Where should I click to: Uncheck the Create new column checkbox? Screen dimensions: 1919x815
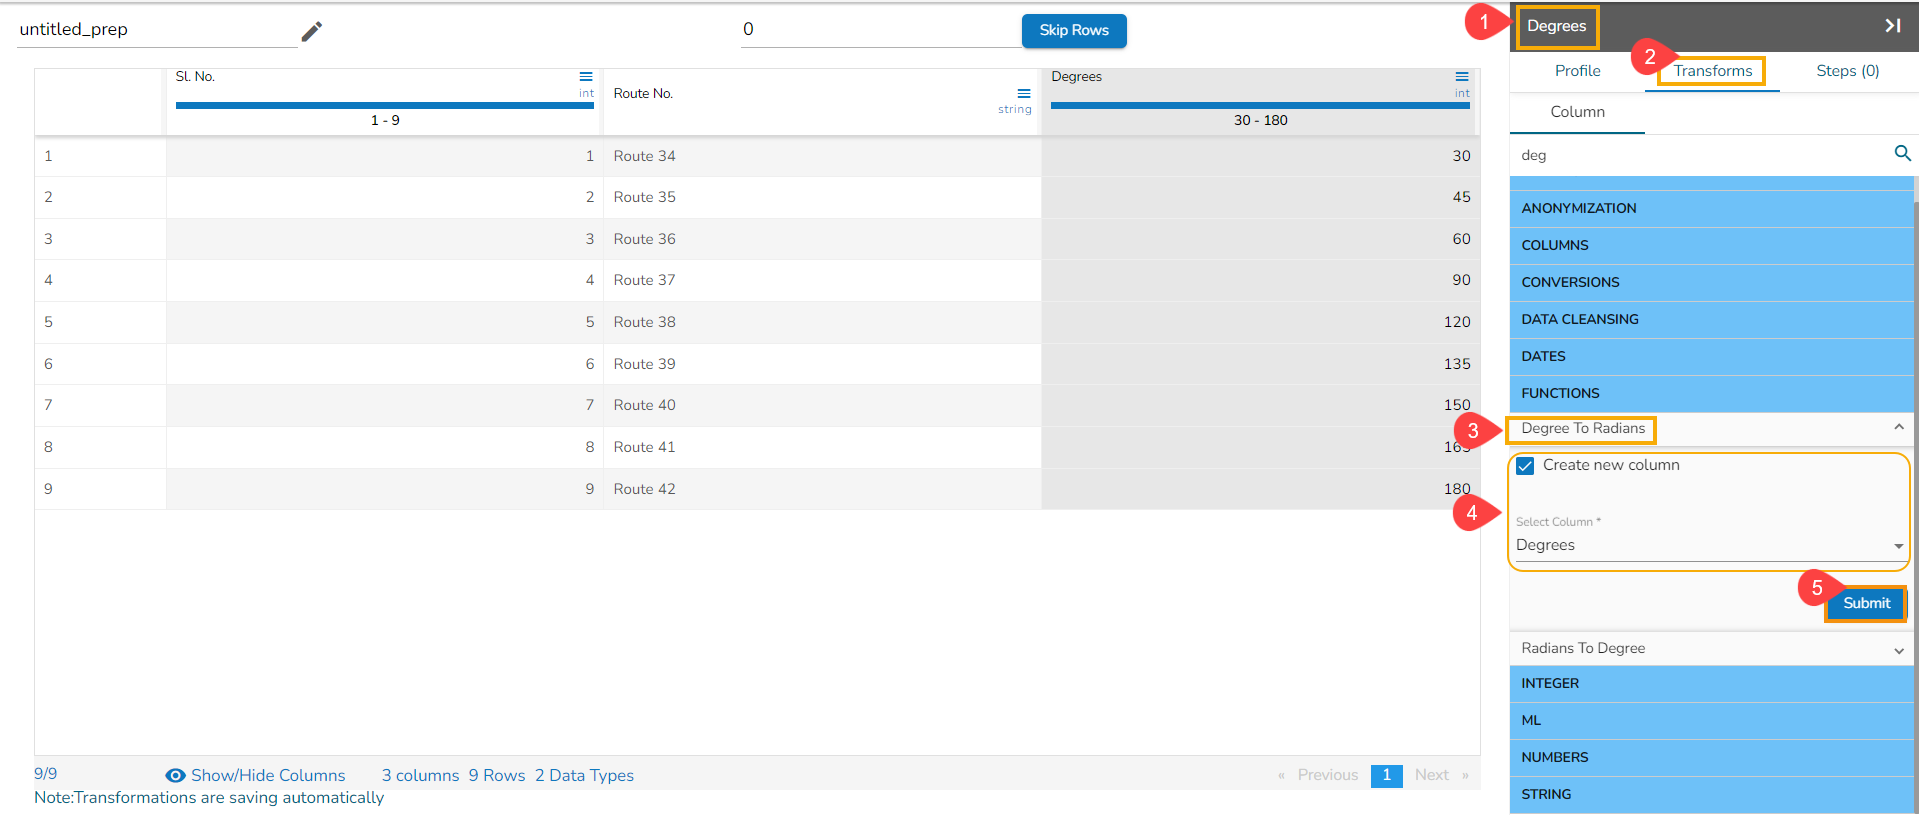pos(1525,466)
